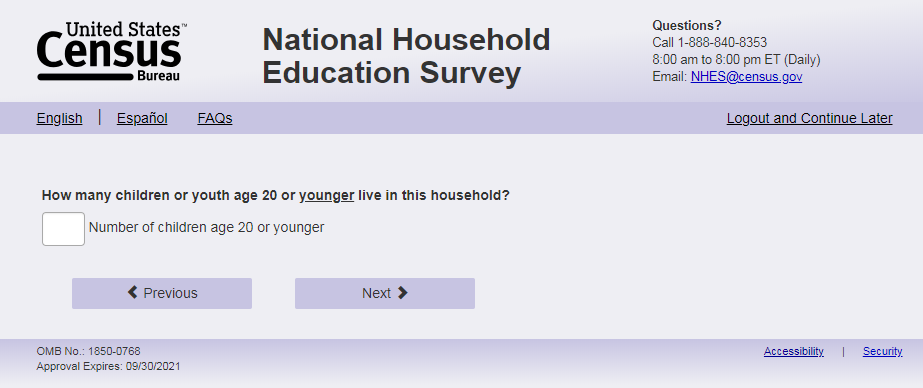Click the left chevron icon on Previous

(x=132, y=293)
